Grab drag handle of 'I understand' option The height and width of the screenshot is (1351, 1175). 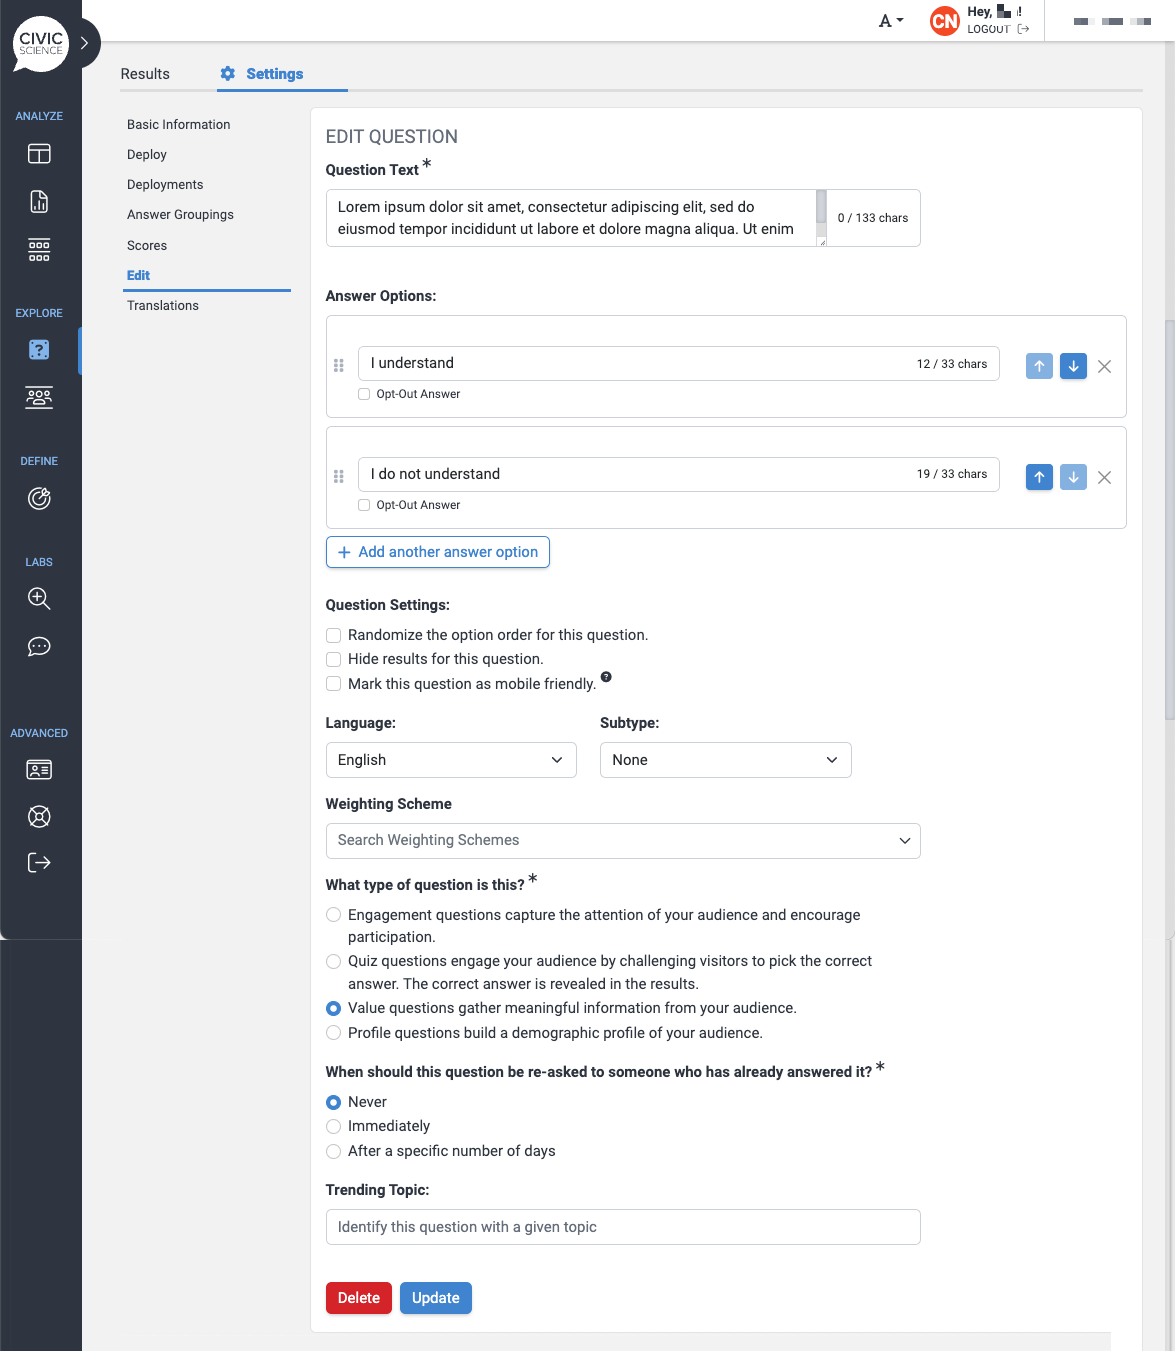click(x=339, y=366)
